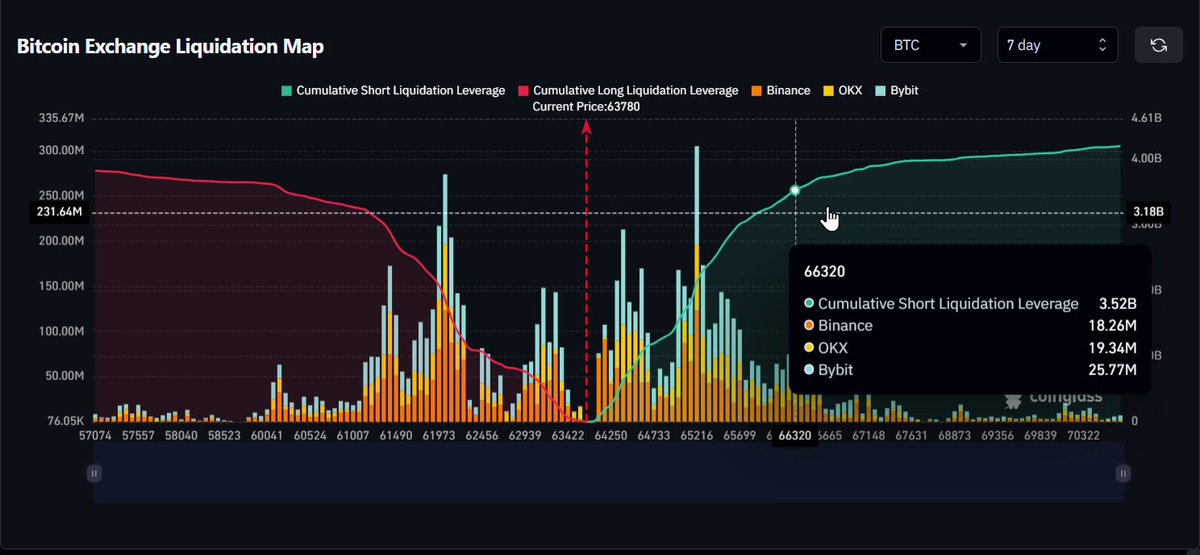Click the 150.00M y-axis label
Image resolution: width=1200 pixels, height=555 pixels.
tap(60, 287)
